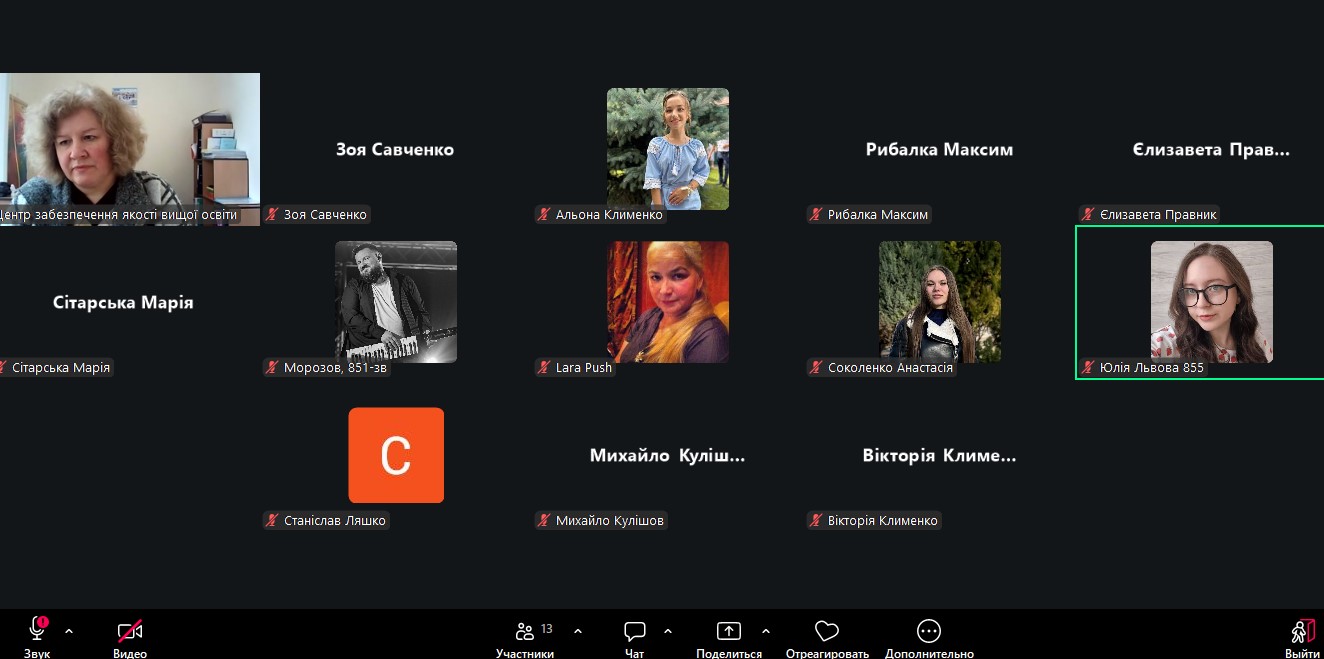Click the muted mic icon beside Соколенко Анастасія
Viewport: 1324px width, 659px height.
816,368
